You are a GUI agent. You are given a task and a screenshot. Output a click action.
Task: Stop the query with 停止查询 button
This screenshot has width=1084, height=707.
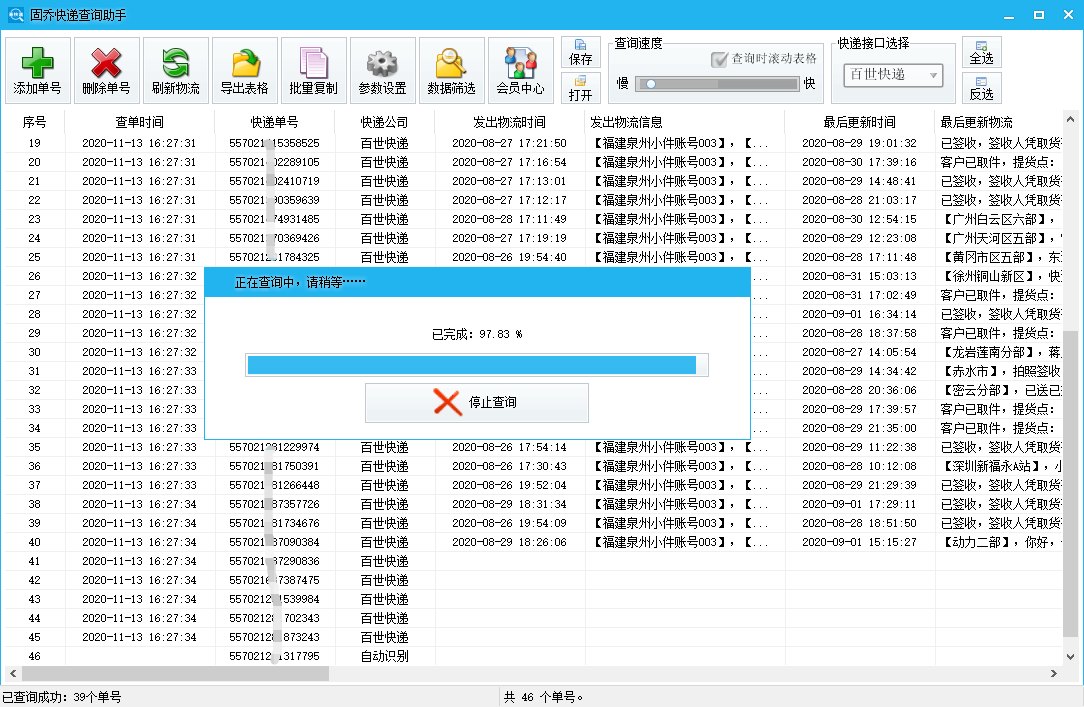[x=476, y=402]
